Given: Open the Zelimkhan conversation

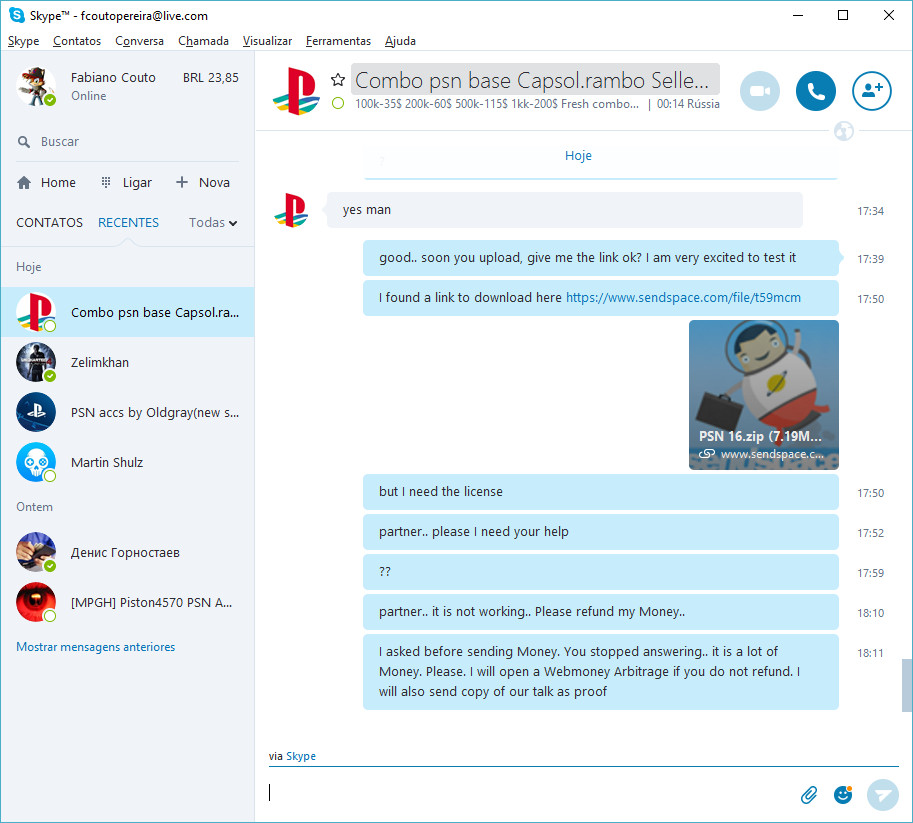Looking at the screenshot, I should point(128,362).
